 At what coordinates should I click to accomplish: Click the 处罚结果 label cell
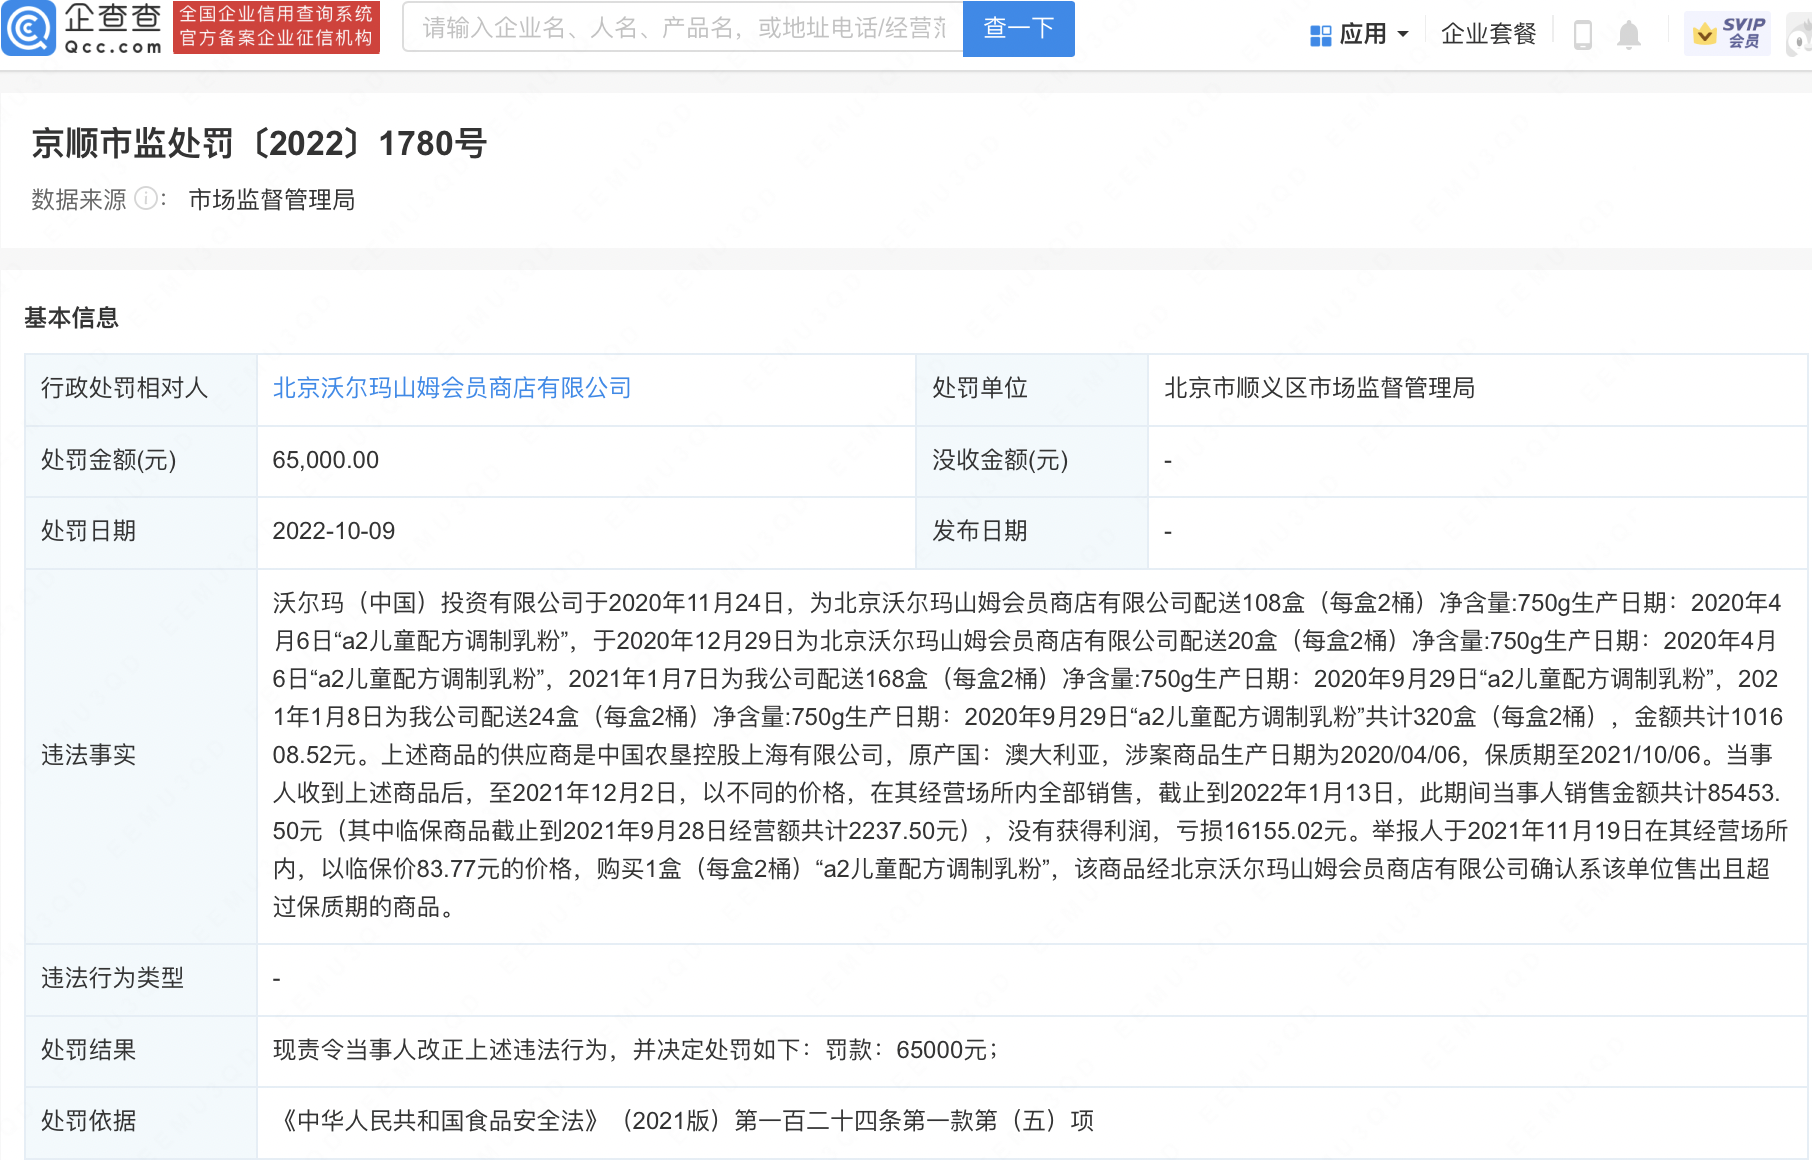tap(141, 1051)
